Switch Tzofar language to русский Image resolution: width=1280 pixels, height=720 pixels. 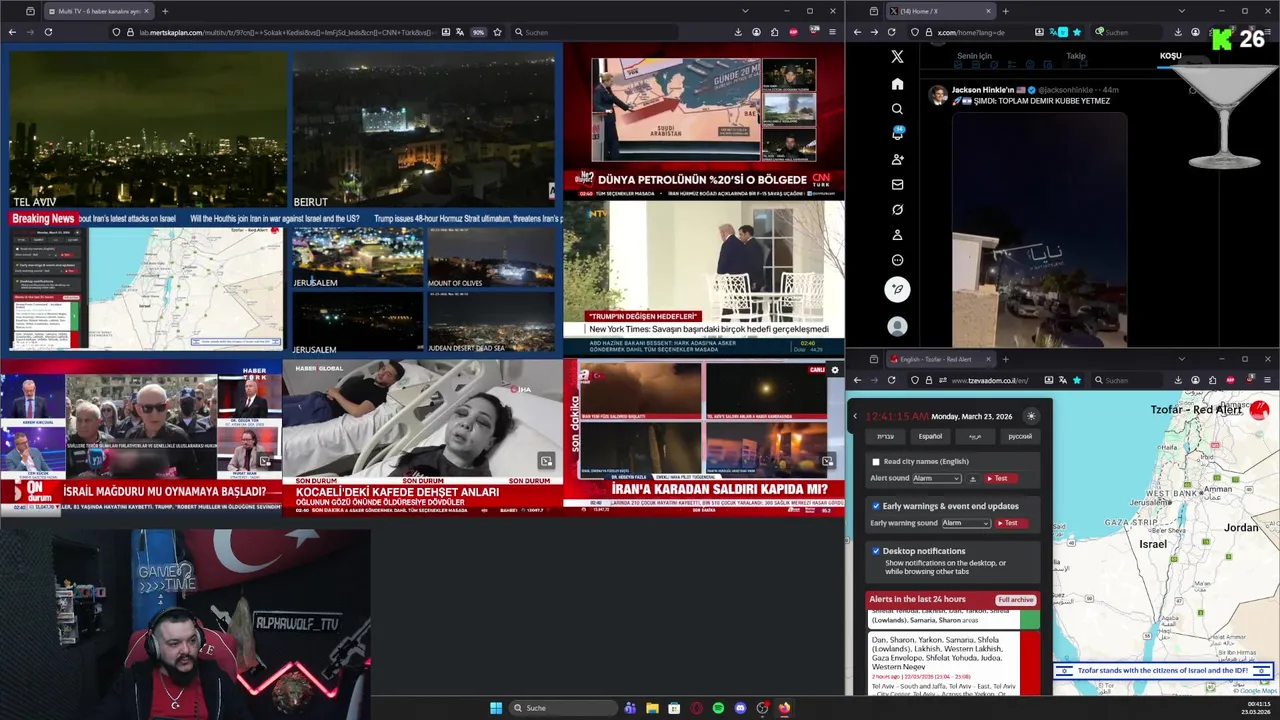pyautogui.click(x=1019, y=436)
